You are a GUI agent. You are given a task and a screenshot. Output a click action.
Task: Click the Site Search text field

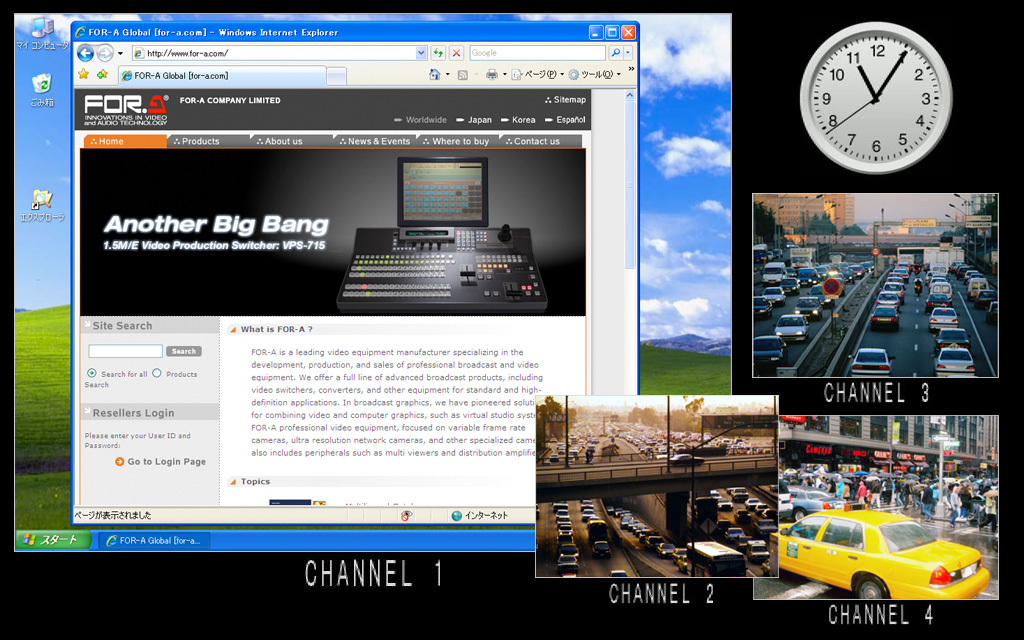(125, 352)
